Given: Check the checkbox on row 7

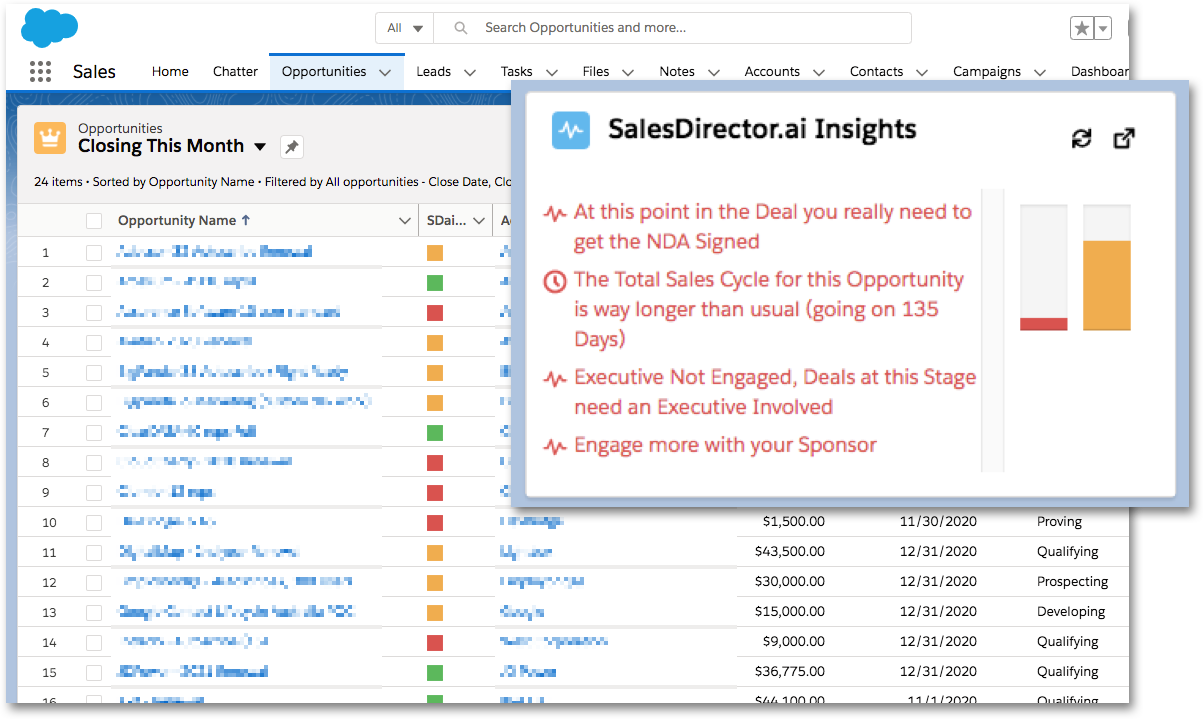Looking at the screenshot, I should pos(93,432).
